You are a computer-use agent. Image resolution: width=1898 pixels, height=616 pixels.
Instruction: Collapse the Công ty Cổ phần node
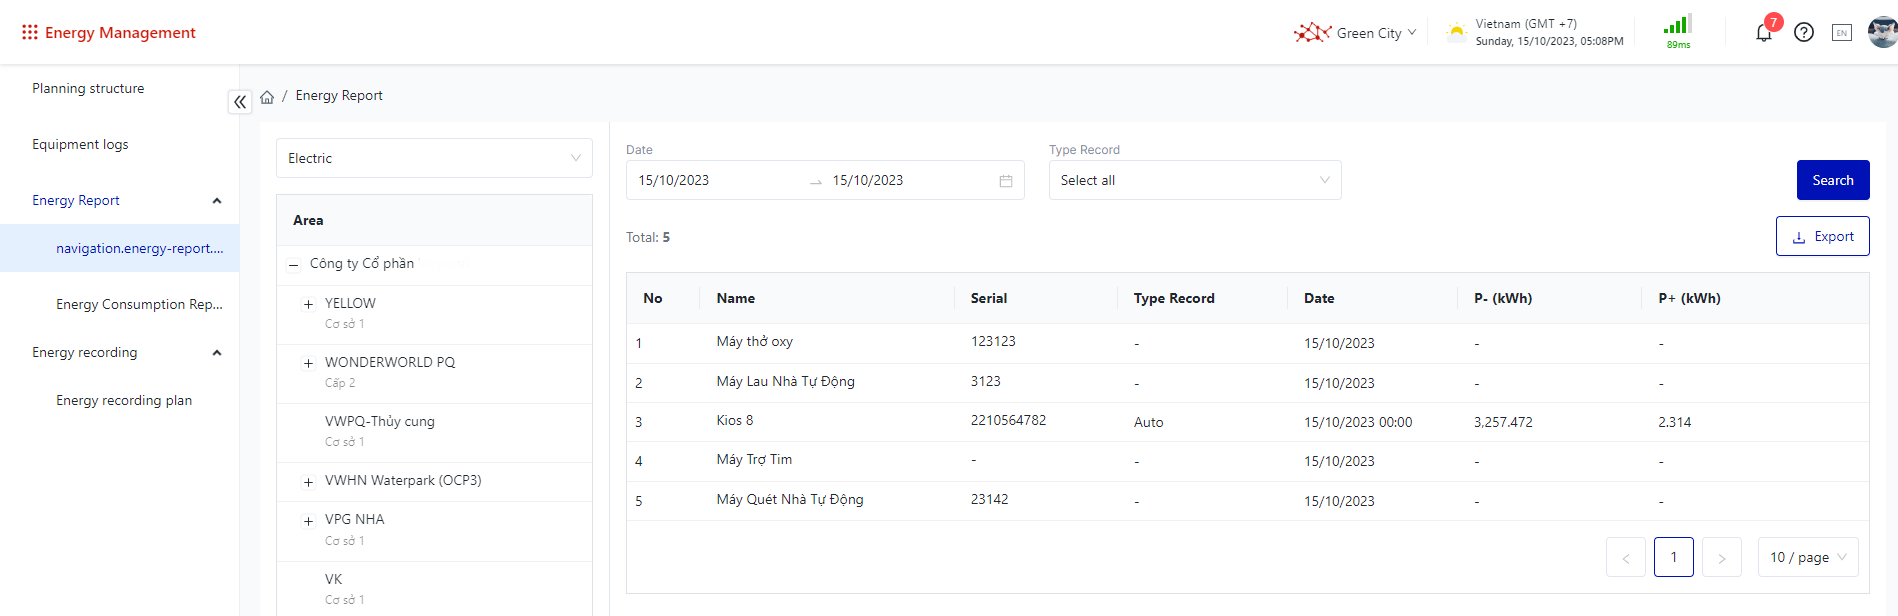click(293, 265)
